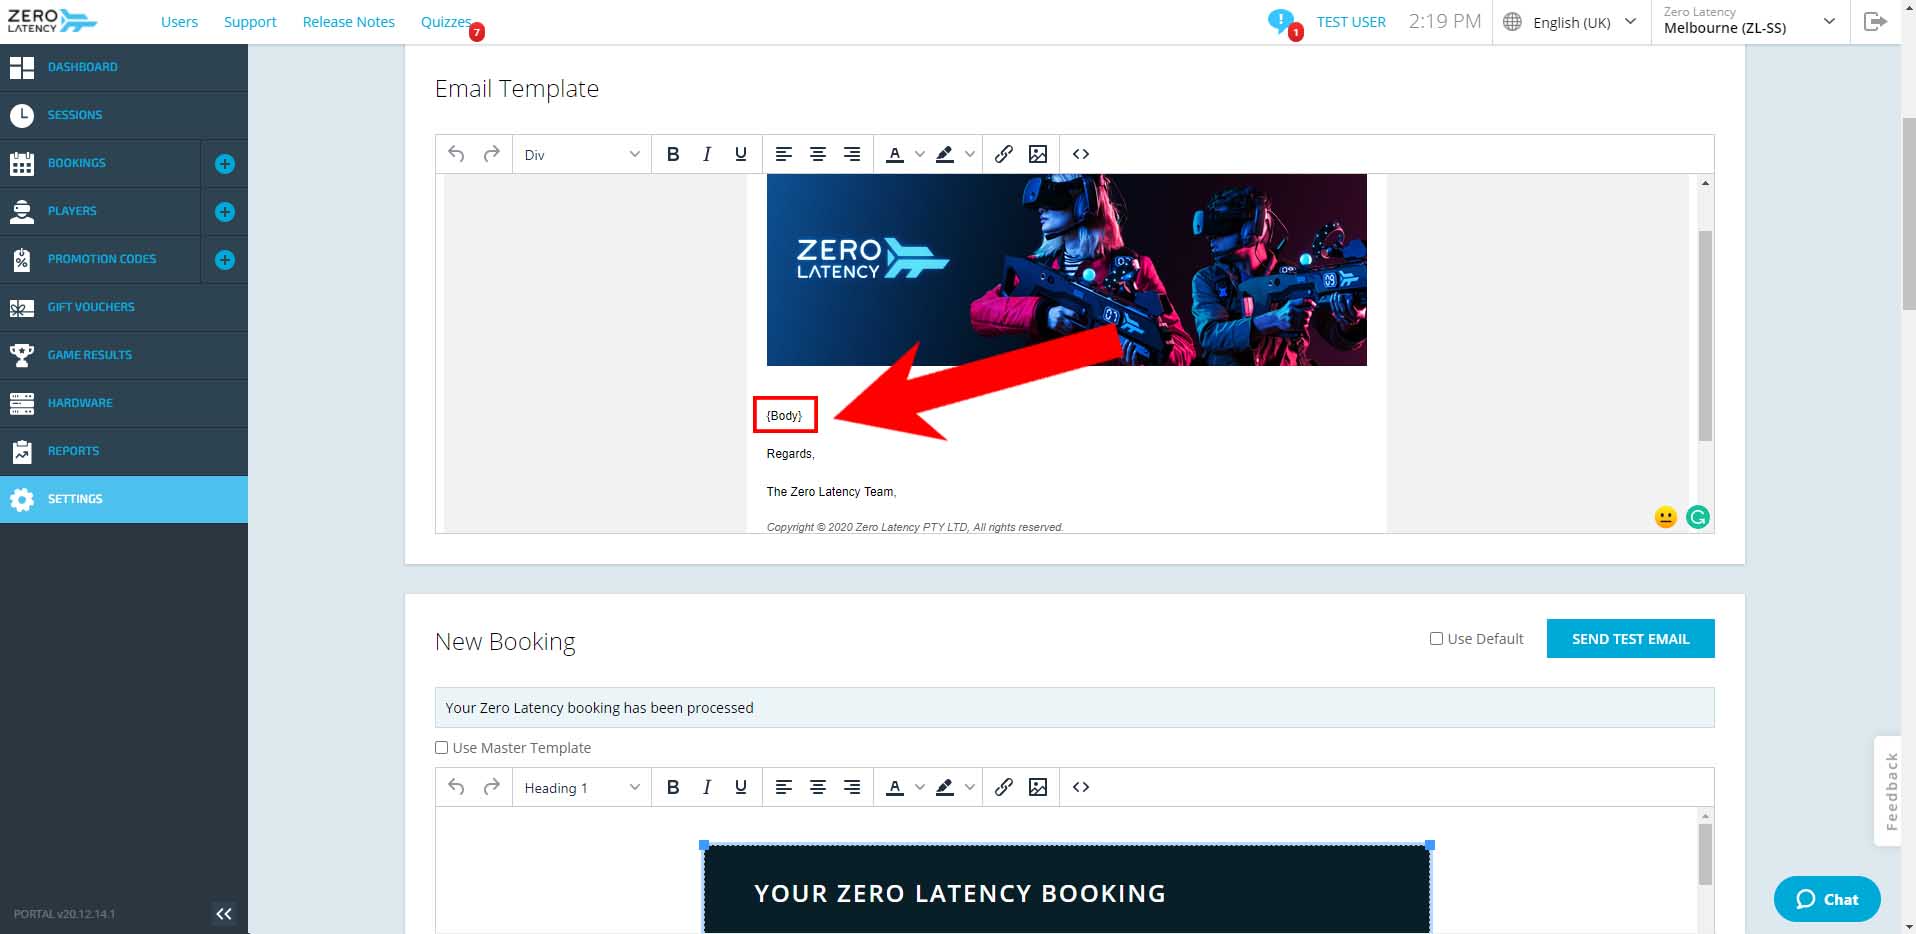Align left in Email Template editor
This screenshot has width=1916, height=934.
click(x=784, y=154)
